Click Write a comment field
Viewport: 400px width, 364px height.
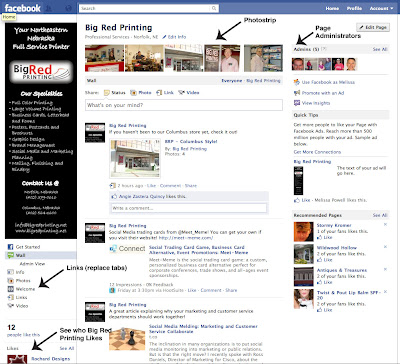click(189, 208)
